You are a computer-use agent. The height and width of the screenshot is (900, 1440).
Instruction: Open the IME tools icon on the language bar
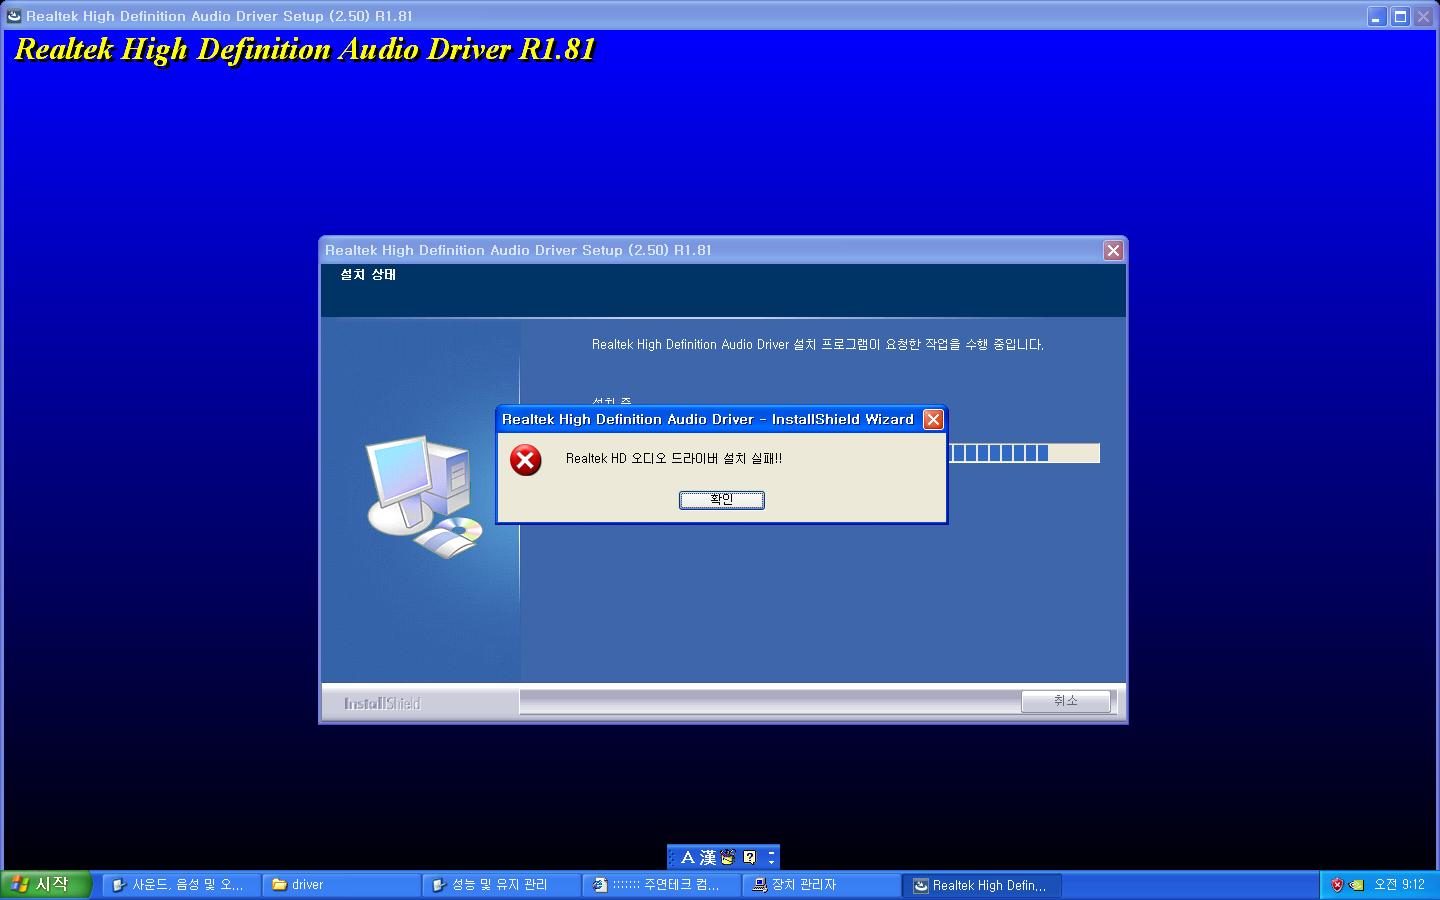point(728,858)
